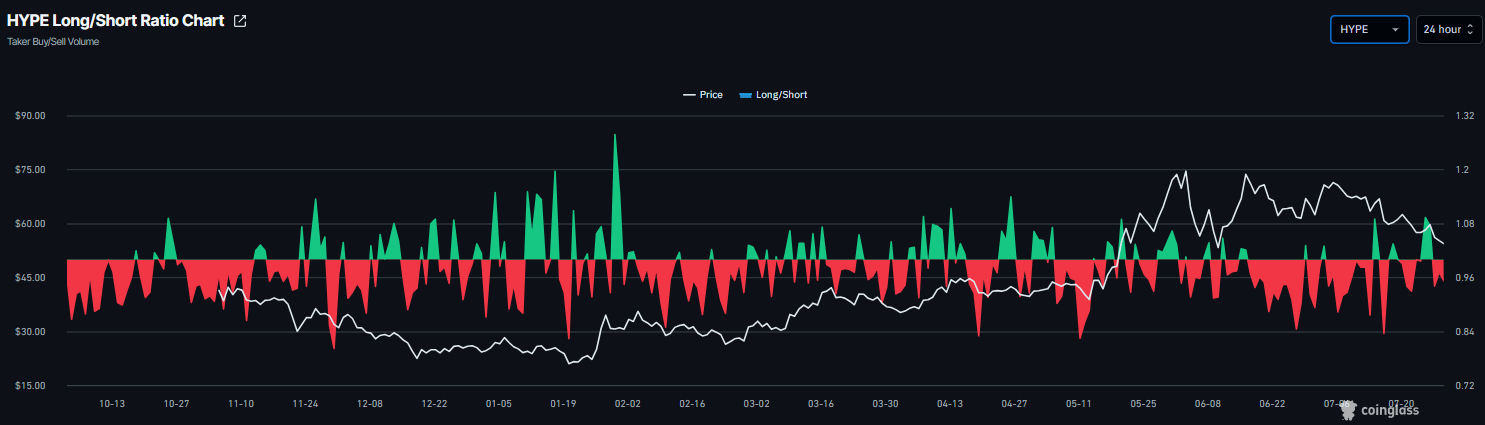Expand the HYPE dropdown arrow

point(1394,30)
